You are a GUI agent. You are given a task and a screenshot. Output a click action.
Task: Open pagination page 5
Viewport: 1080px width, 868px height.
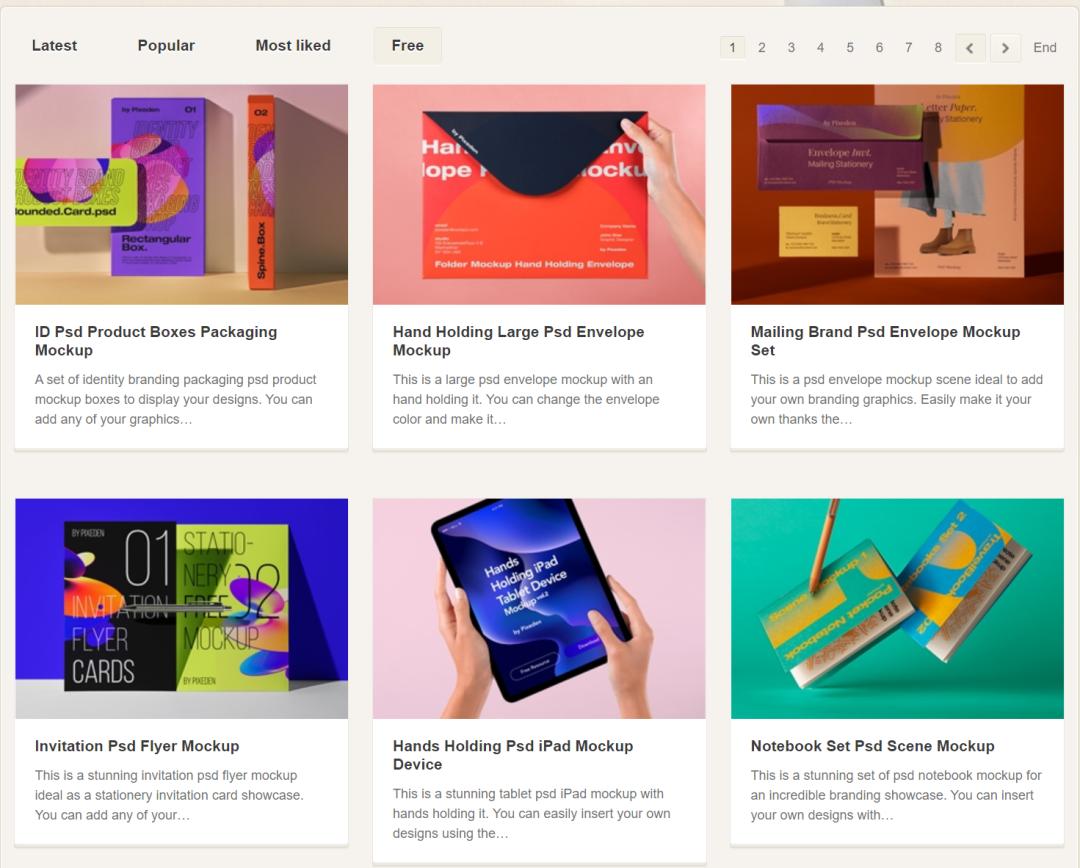click(x=850, y=48)
